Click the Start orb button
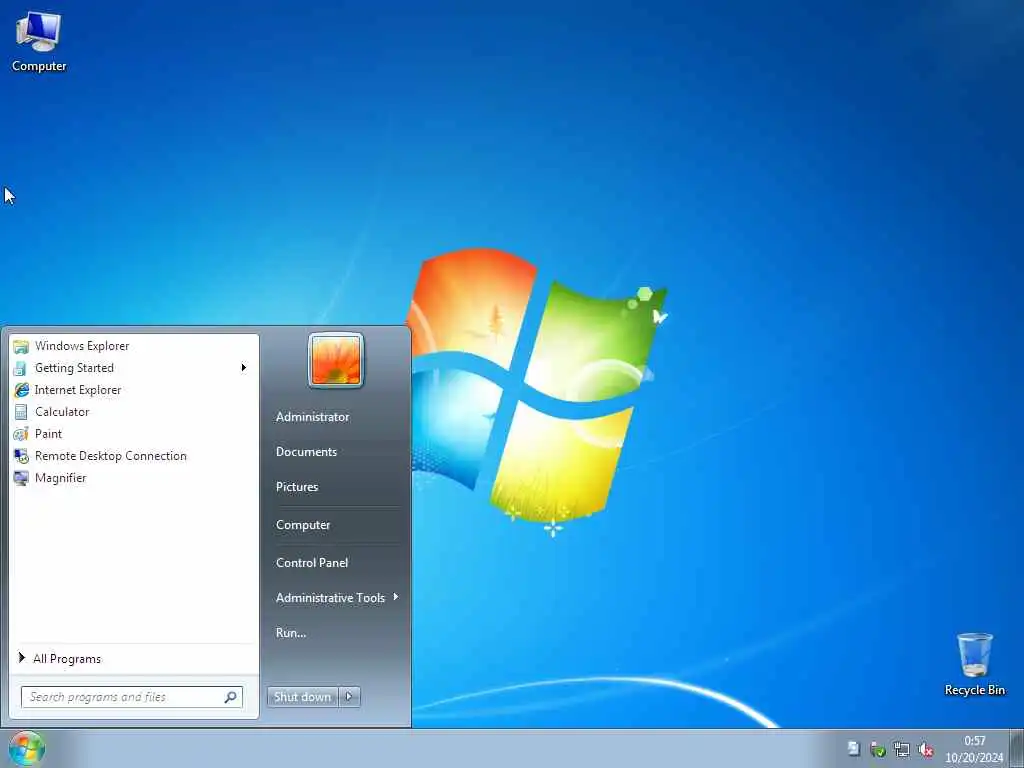The image size is (1024, 768). (x=27, y=748)
